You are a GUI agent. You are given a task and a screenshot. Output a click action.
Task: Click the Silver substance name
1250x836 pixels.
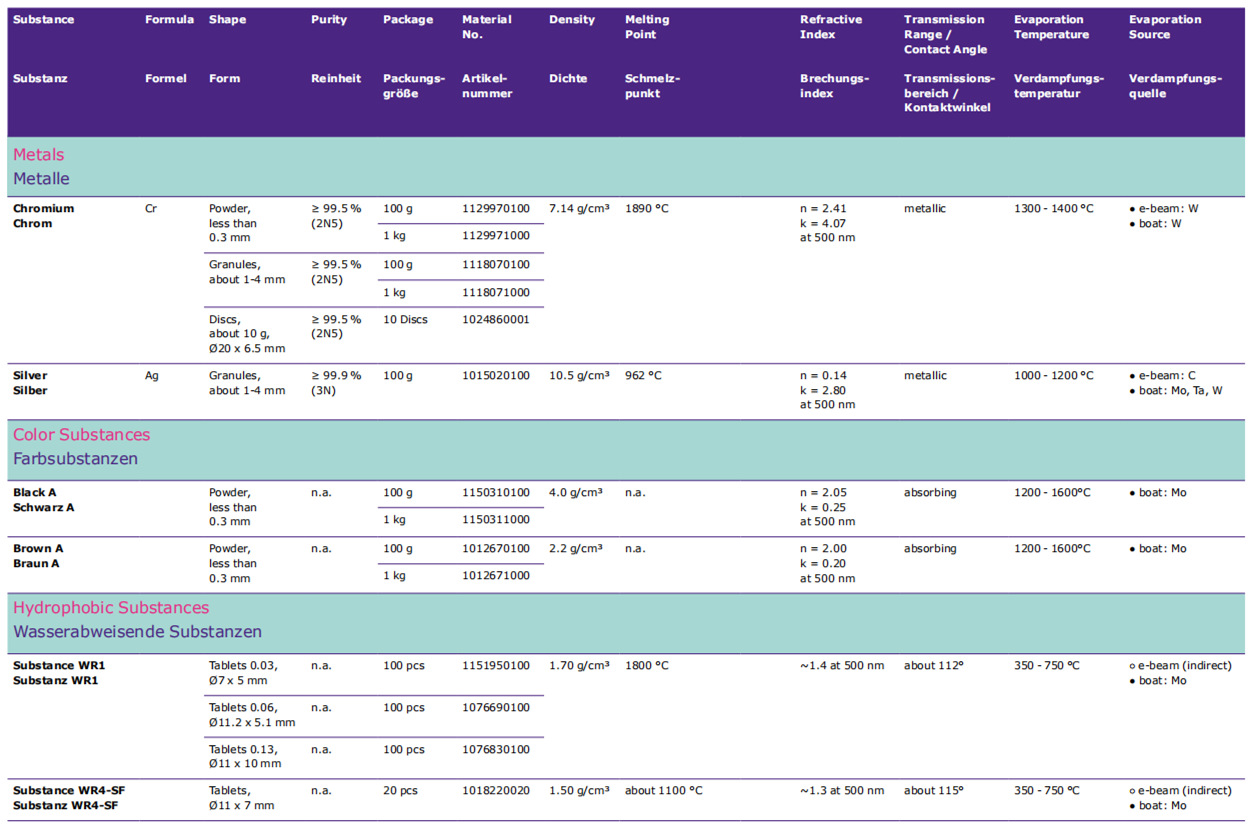30,376
